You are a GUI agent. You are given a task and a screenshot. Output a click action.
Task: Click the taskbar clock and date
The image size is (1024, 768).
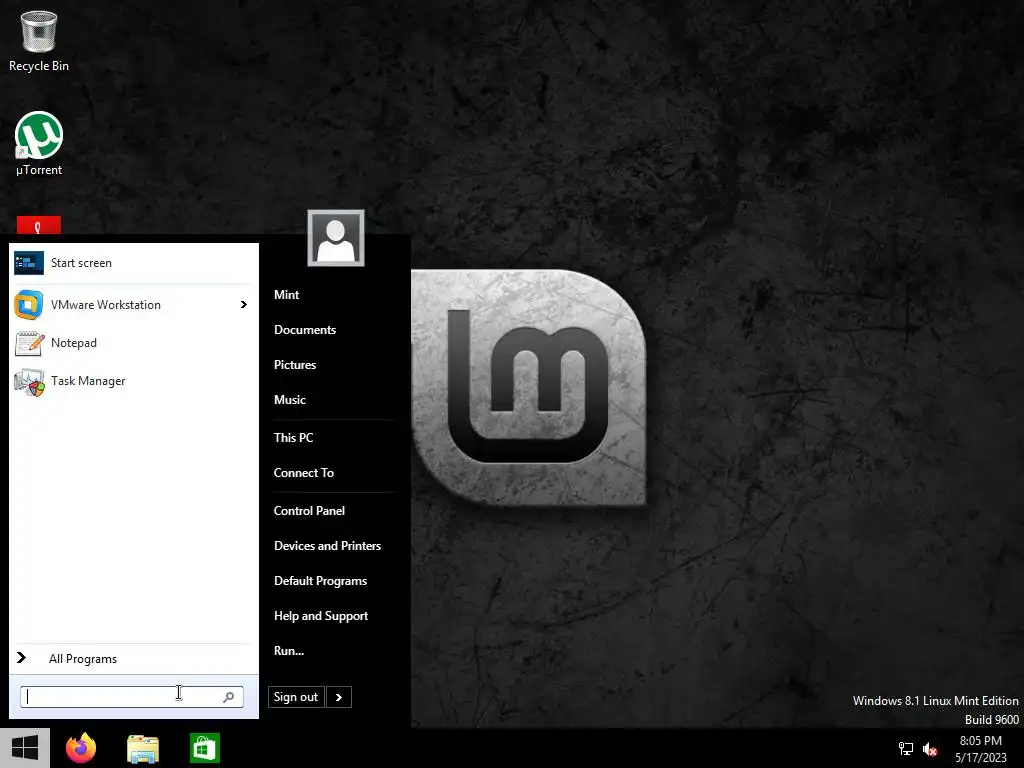click(981, 749)
